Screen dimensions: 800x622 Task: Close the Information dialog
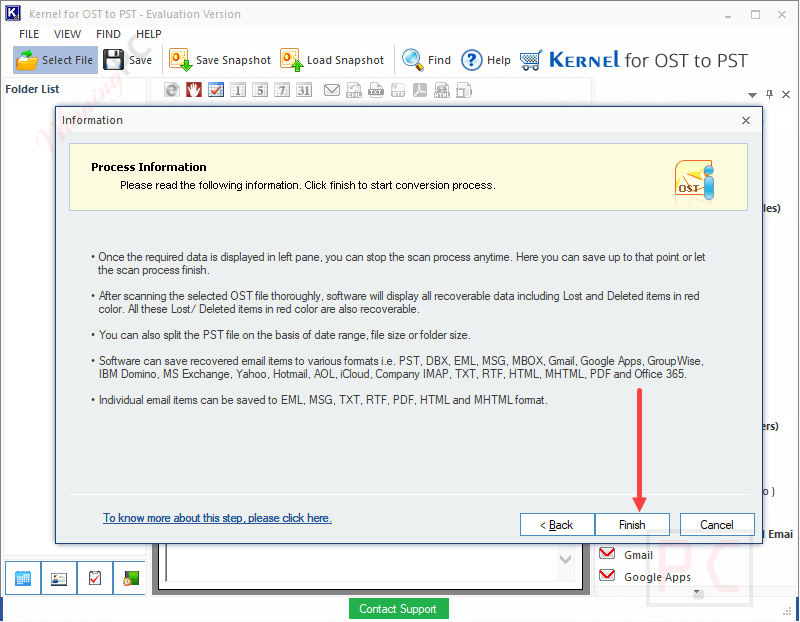pos(746,120)
